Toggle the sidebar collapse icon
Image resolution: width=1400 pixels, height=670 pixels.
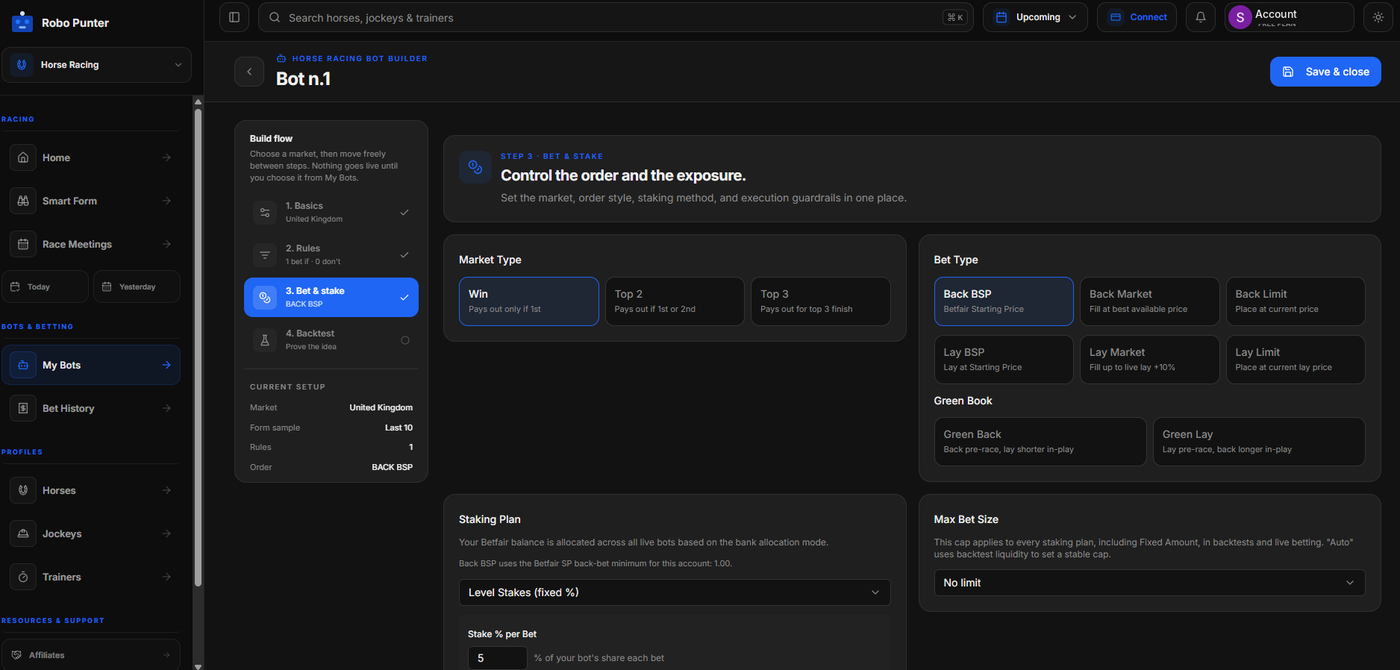pyautogui.click(x=234, y=17)
